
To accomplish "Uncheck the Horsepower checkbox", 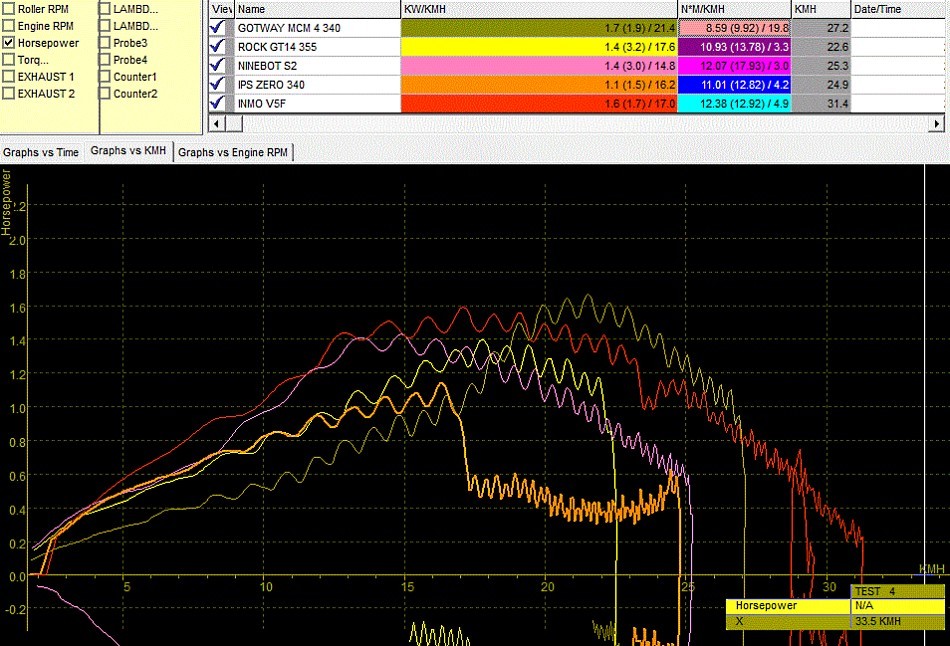I will (9, 43).
